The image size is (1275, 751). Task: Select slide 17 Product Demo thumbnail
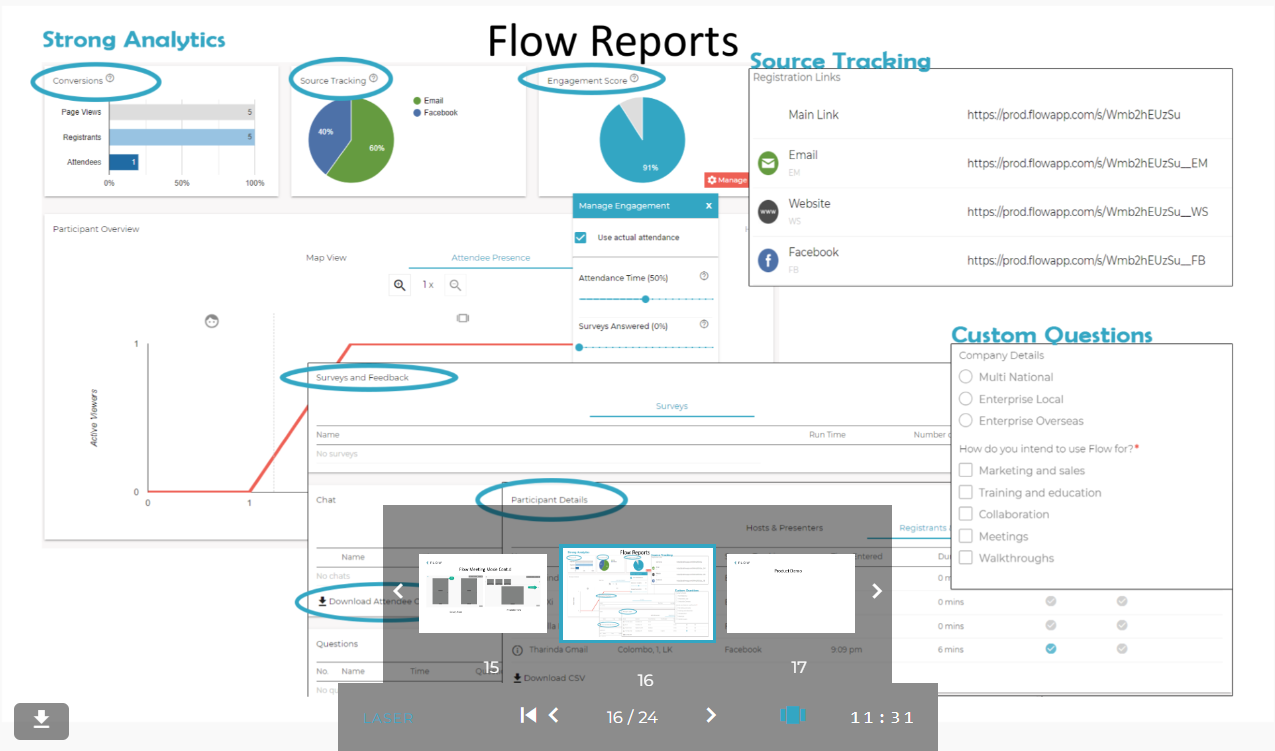coord(790,593)
